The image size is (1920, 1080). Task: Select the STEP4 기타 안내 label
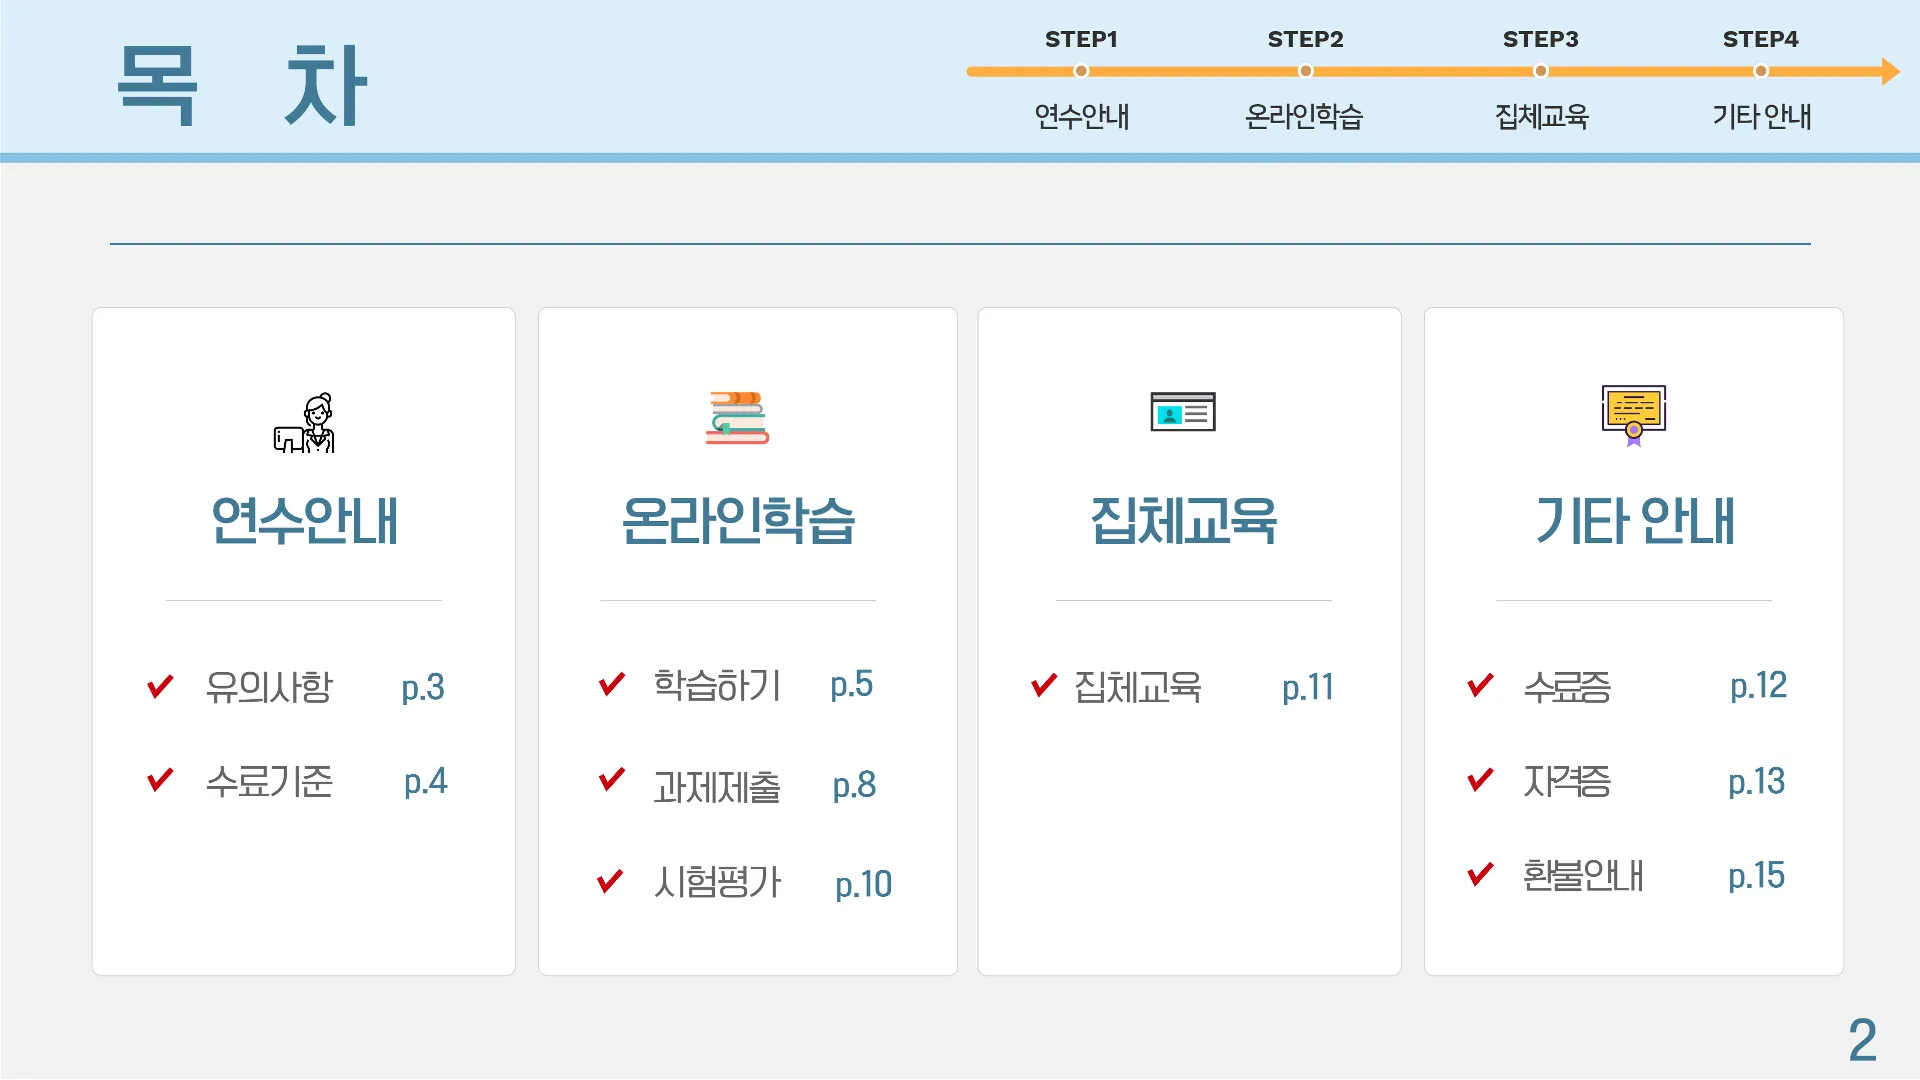pyautogui.click(x=1761, y=117)
